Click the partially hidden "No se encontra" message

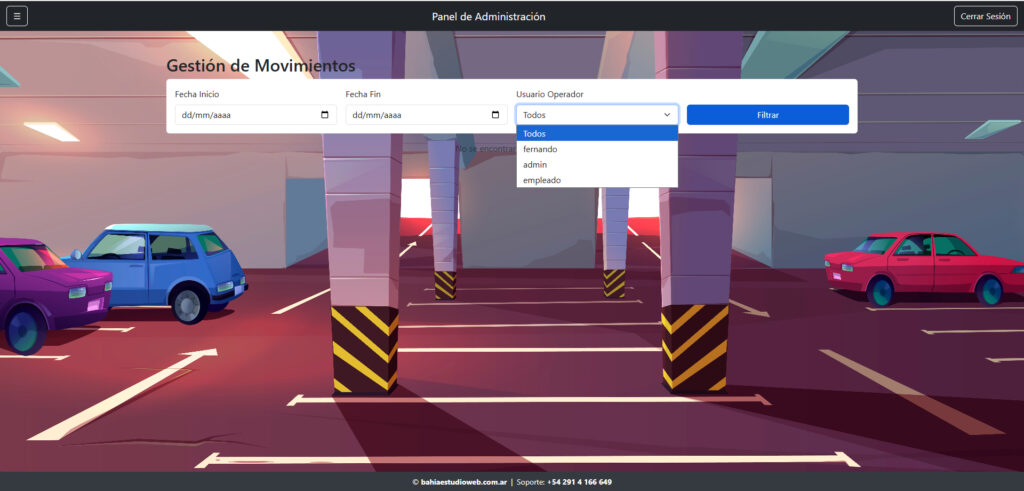[x=485, y=148]
